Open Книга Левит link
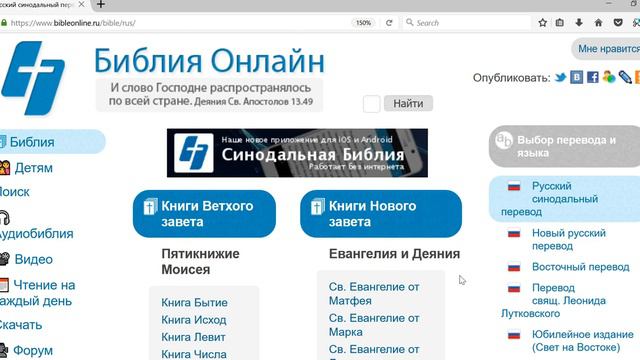 (x=193, y=337)
